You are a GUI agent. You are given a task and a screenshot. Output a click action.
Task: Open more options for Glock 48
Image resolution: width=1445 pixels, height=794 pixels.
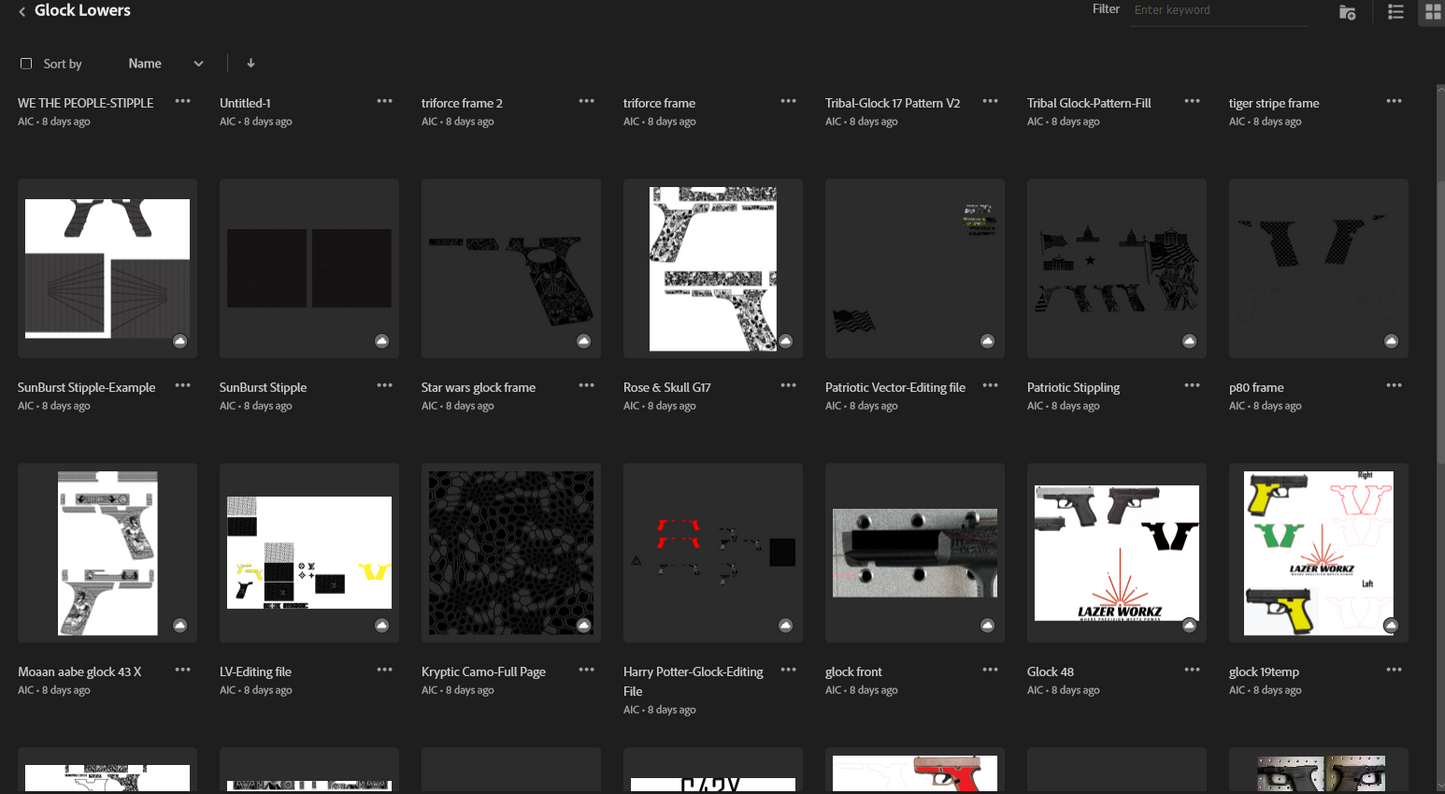[x=1192, y=669]
